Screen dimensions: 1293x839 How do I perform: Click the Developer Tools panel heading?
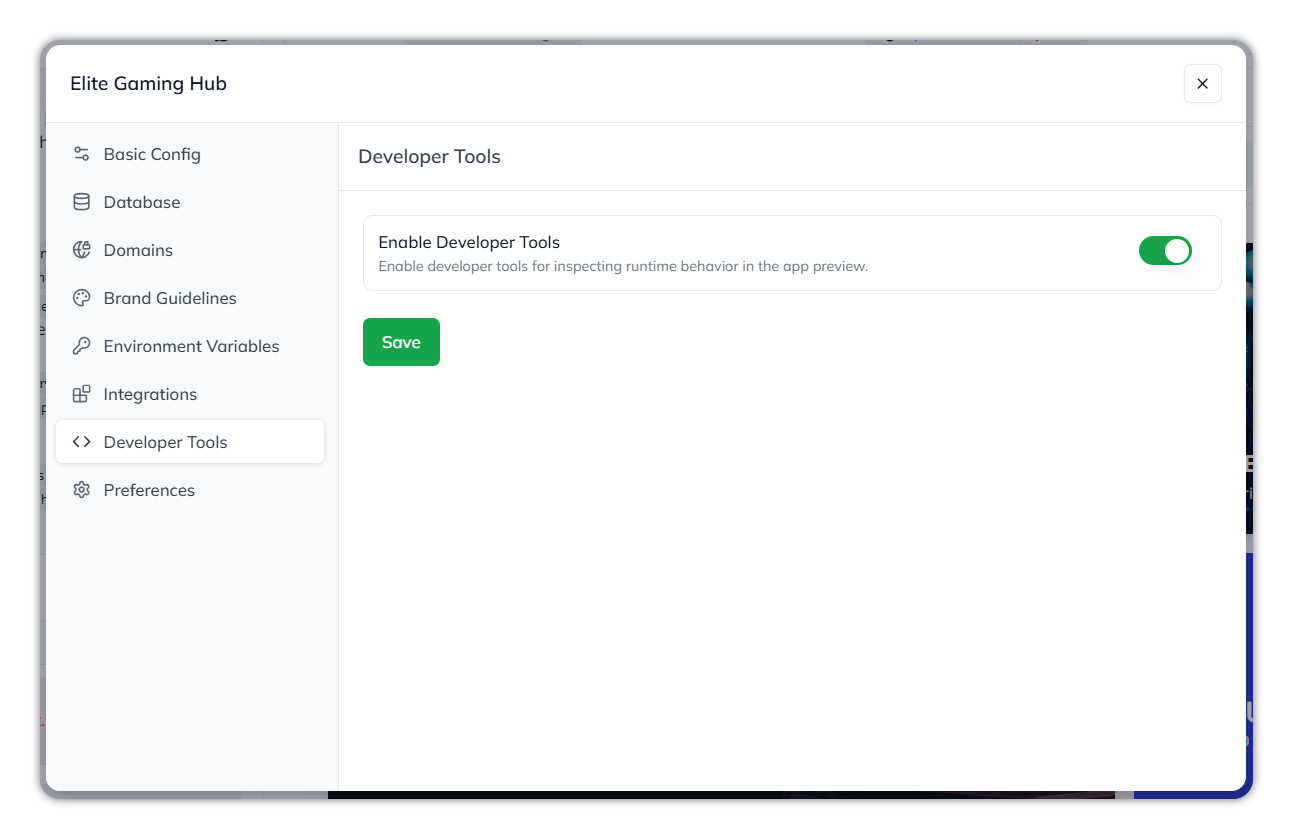click(x=429, y=157)
